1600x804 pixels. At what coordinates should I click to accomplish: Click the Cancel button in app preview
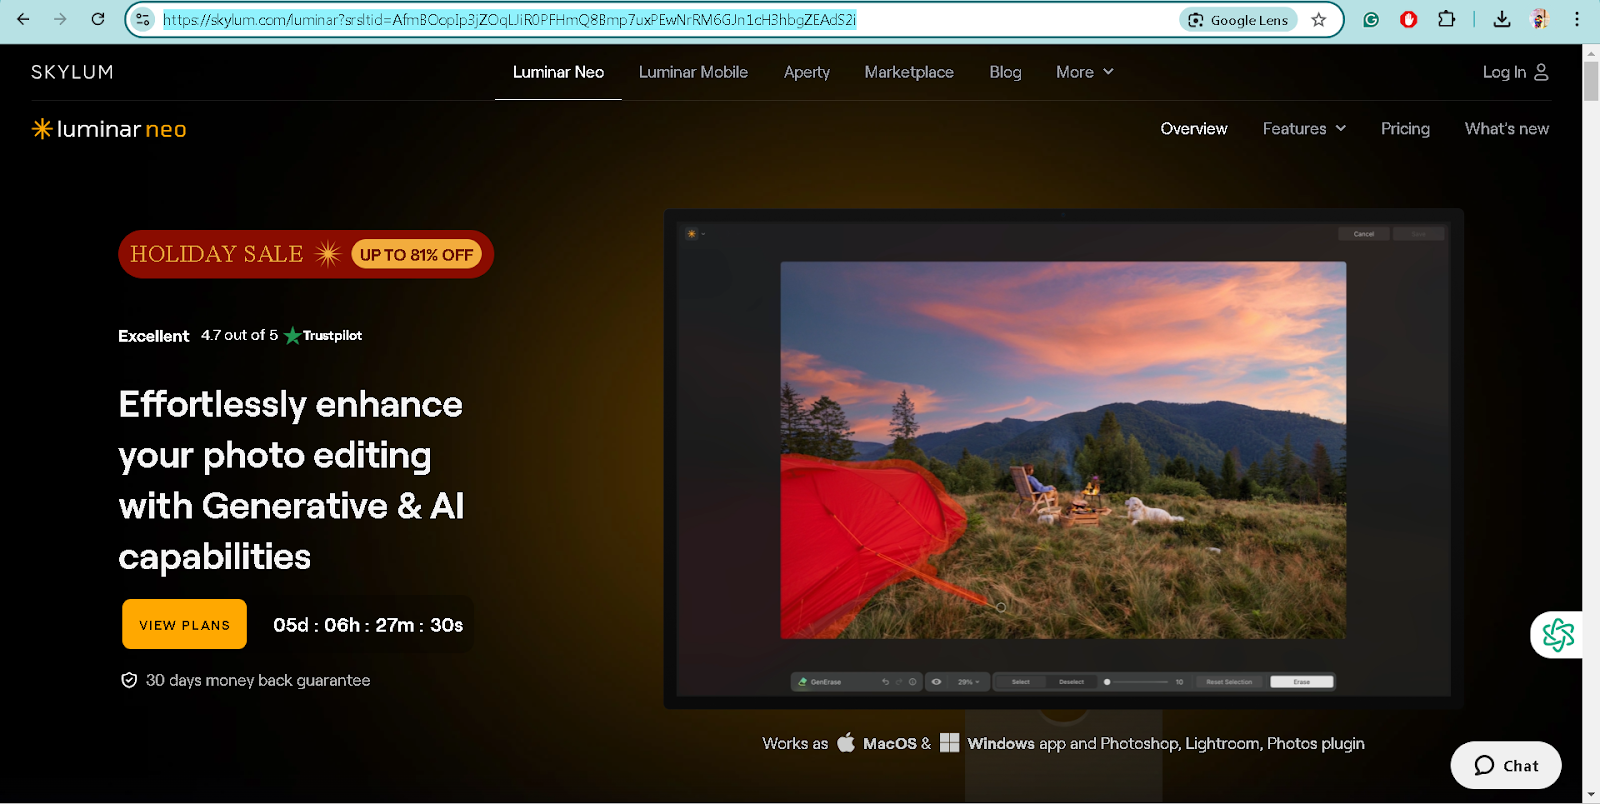(x=1364, y=234)
